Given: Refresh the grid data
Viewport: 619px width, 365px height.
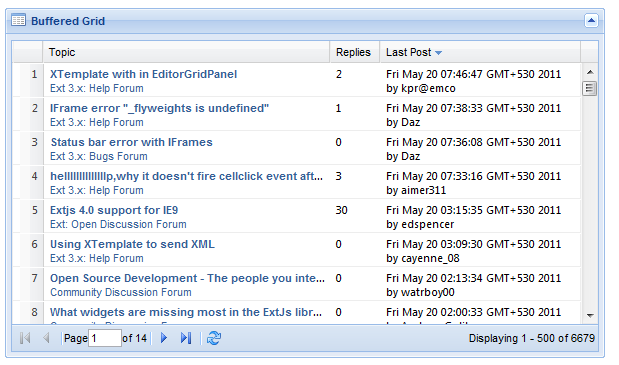Looking at the screenshot, I should (214, 338).
